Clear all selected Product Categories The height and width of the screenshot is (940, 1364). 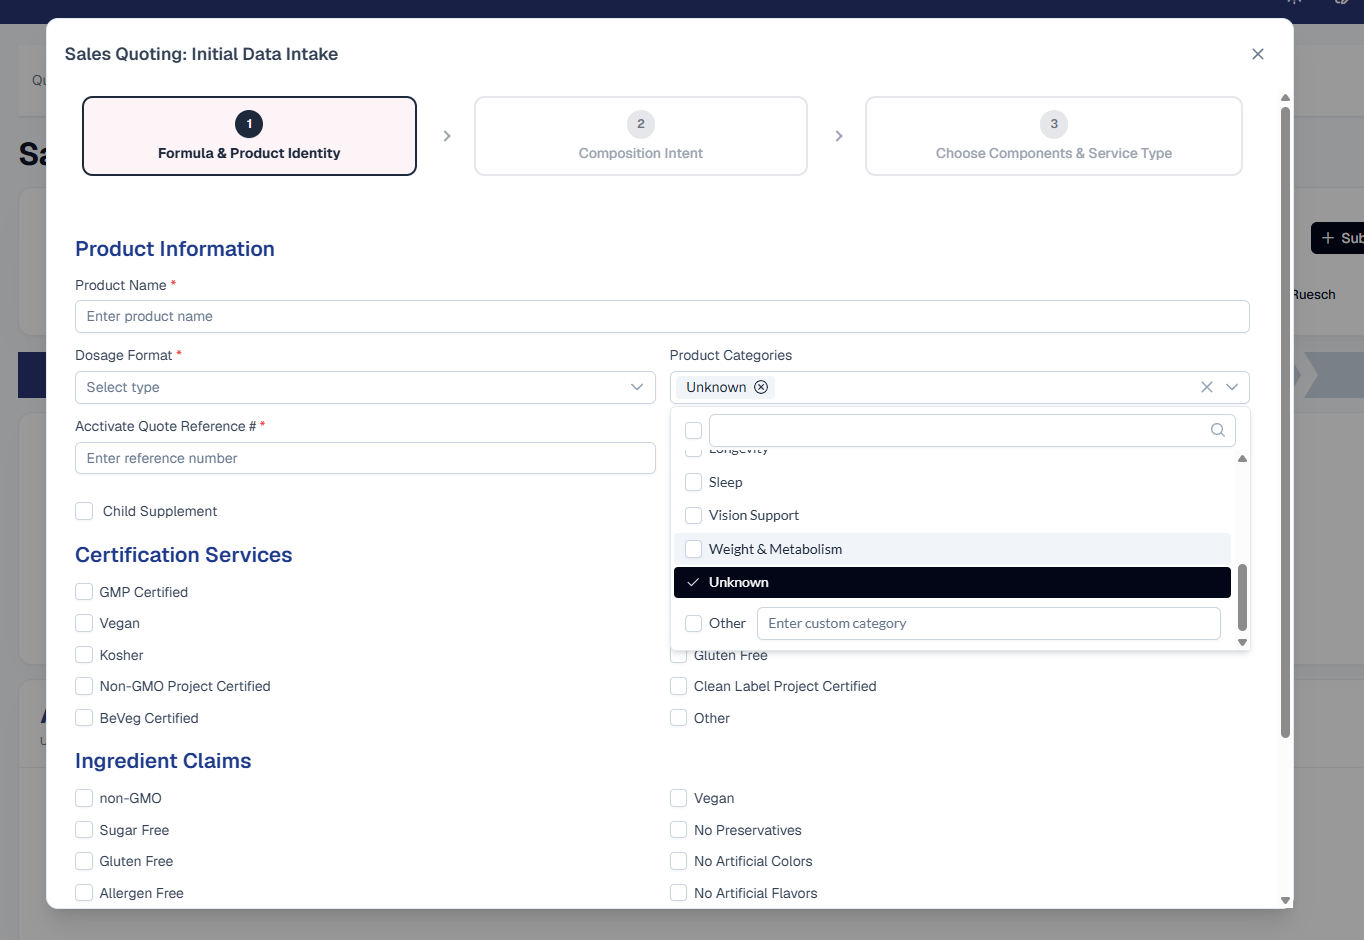point(1207,387)
